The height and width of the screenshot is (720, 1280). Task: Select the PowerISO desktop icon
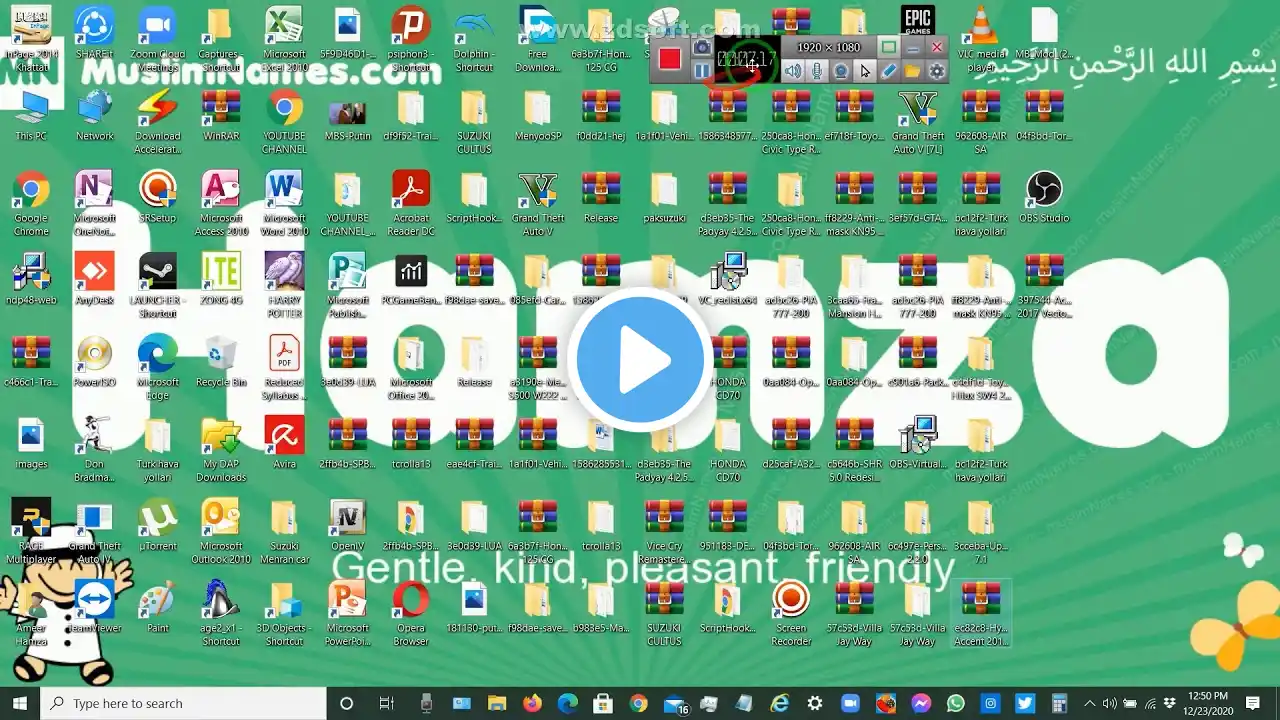[x=95, y=361]
